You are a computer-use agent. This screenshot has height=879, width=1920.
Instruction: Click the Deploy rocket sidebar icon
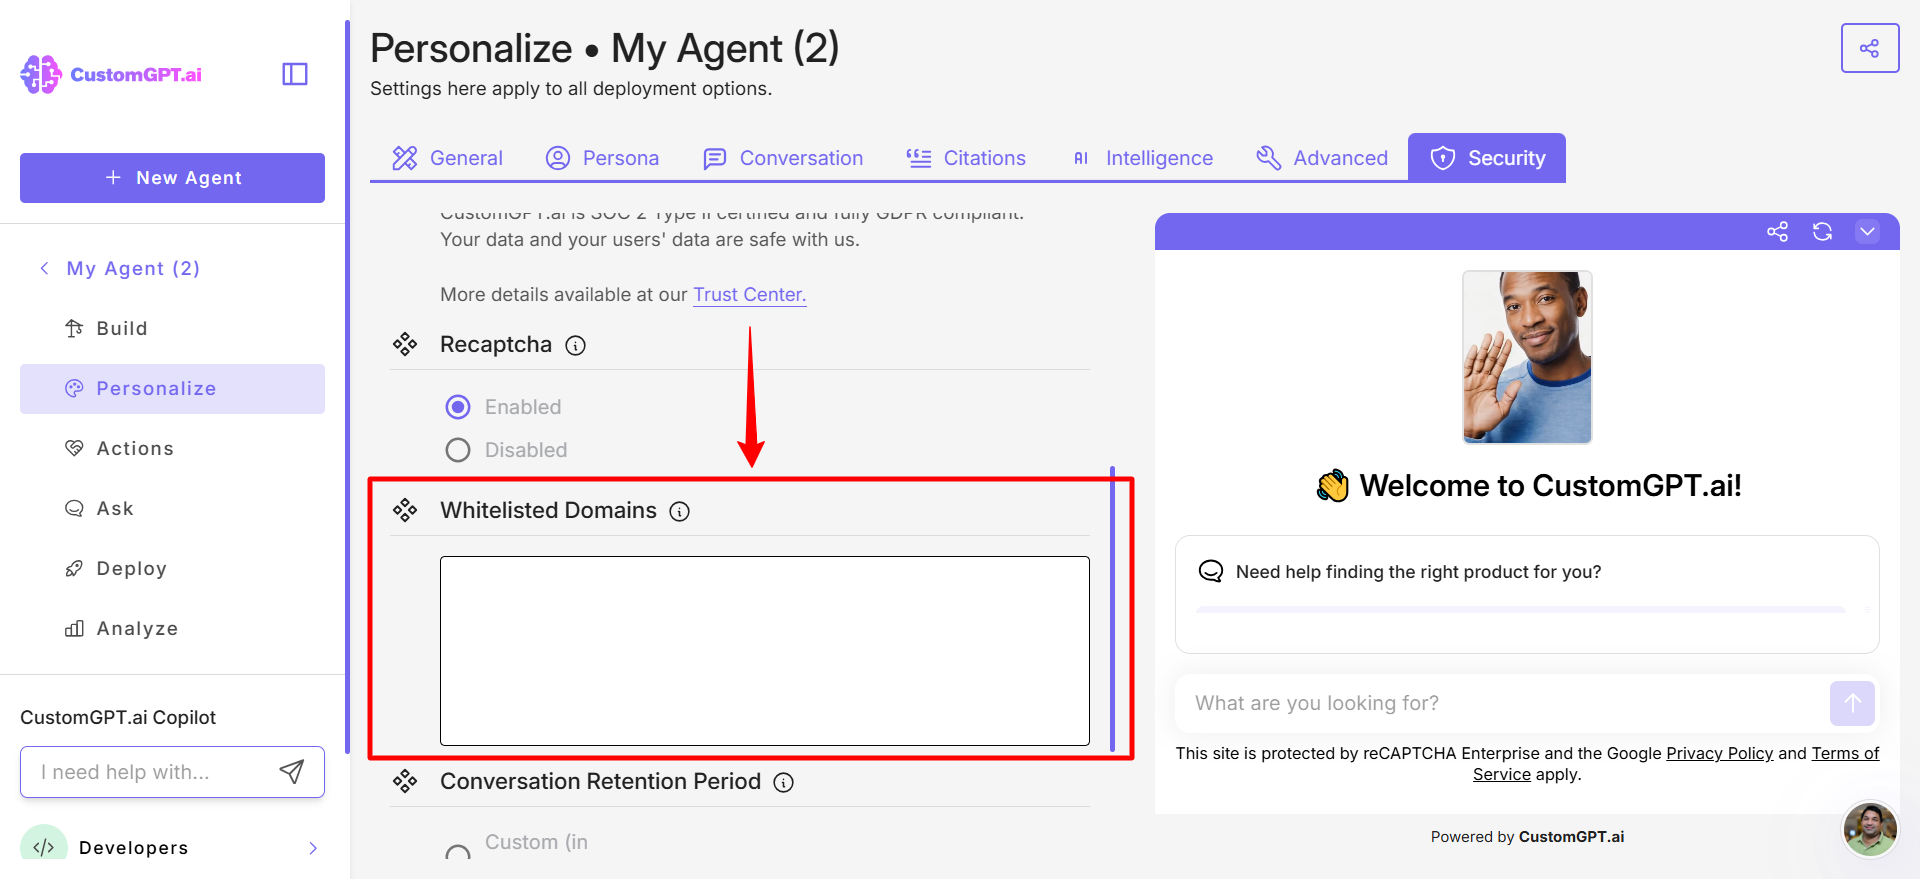pos(74,568)
